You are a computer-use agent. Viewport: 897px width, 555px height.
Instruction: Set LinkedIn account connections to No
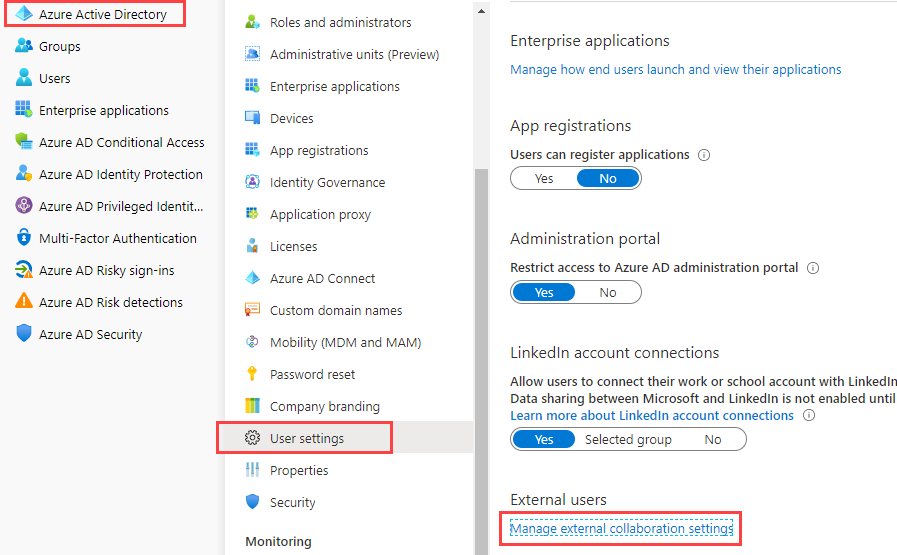coord(712,439)
